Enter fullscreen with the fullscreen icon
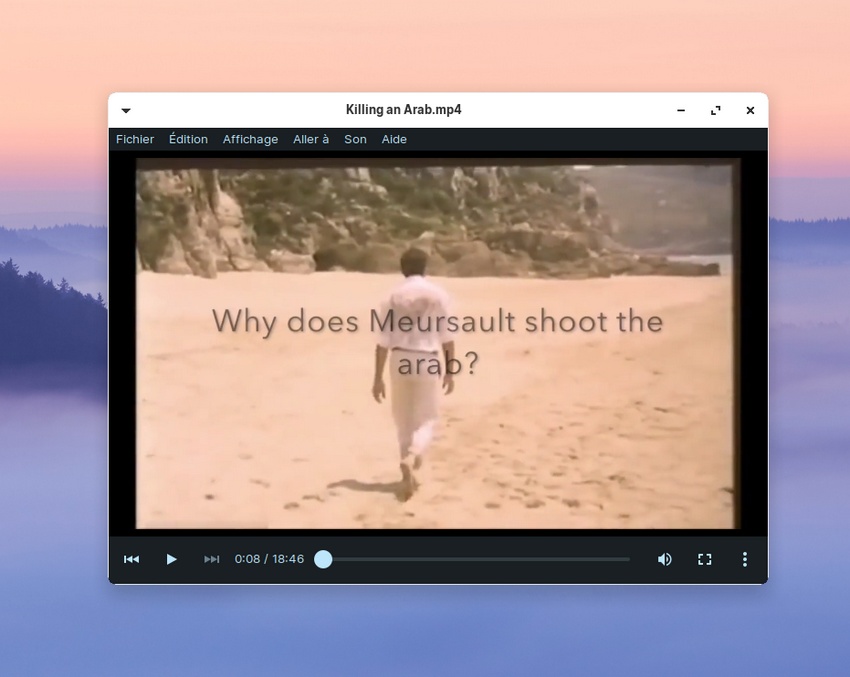Screen dimensions: 850x677 click(x=704, y=559)
